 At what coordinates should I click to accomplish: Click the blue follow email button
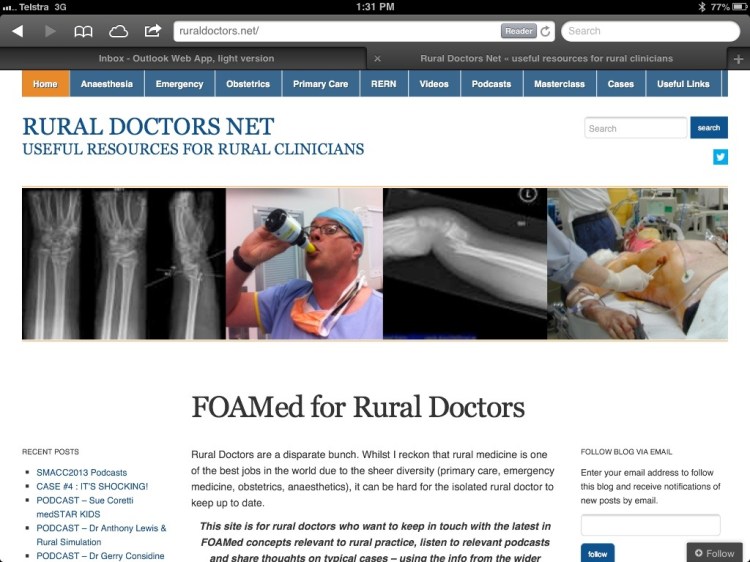point(598,553)
